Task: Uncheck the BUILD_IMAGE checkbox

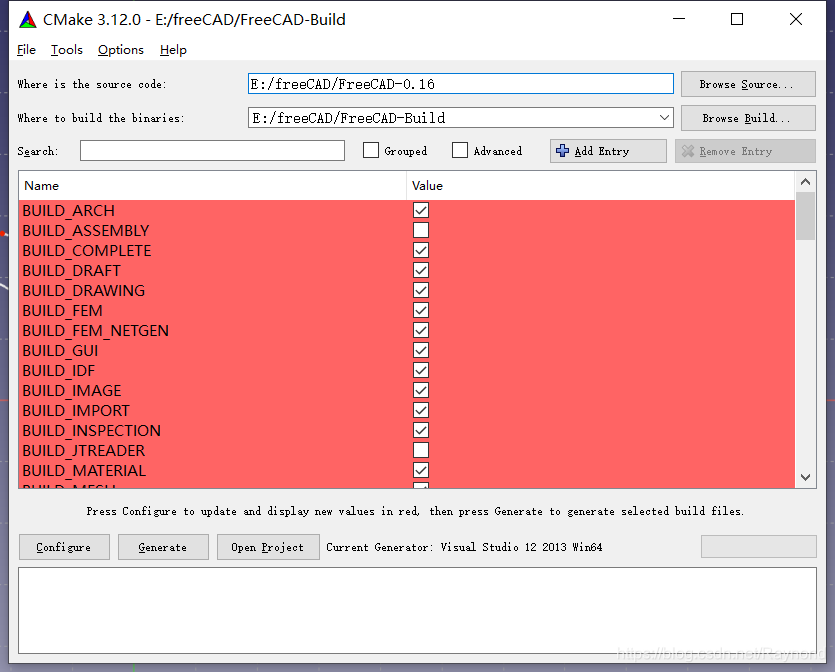Action: (421, 390)
